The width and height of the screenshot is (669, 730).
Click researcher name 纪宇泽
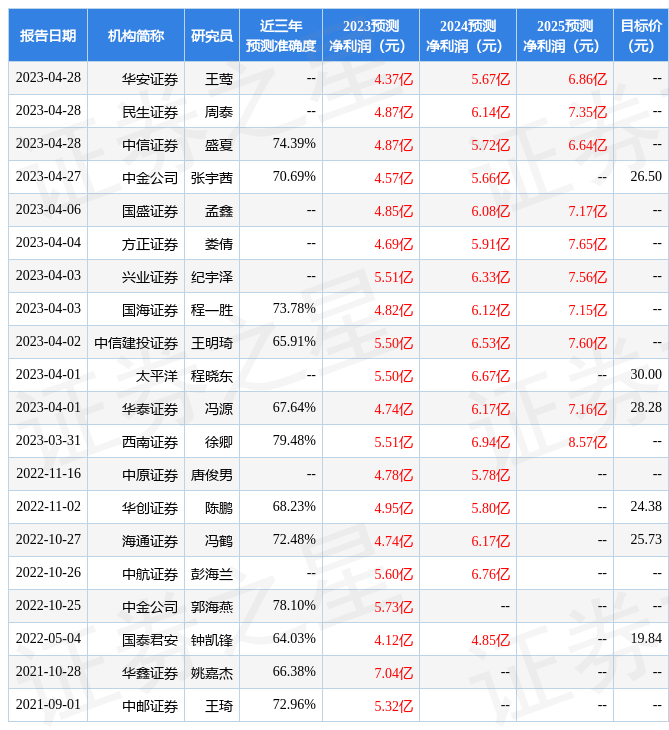(212, 277)
